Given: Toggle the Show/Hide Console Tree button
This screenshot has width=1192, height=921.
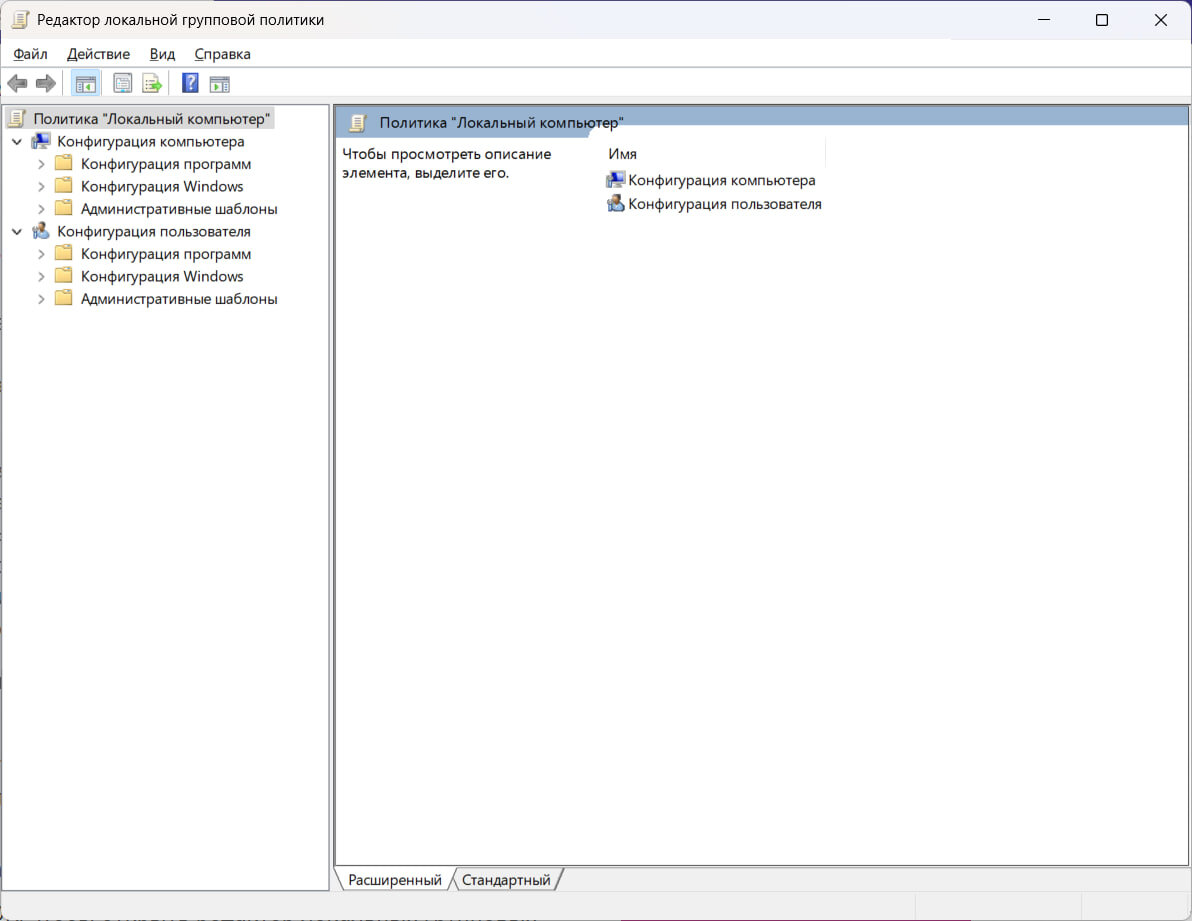Looking at the screenshot, I should coord(85,84).
